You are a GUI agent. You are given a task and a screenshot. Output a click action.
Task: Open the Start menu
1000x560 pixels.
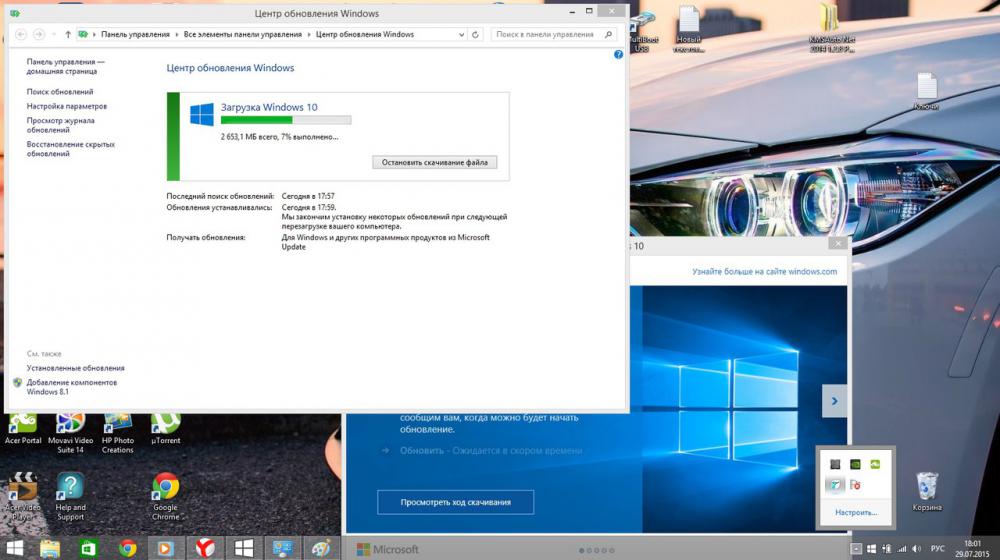[15, 548]
